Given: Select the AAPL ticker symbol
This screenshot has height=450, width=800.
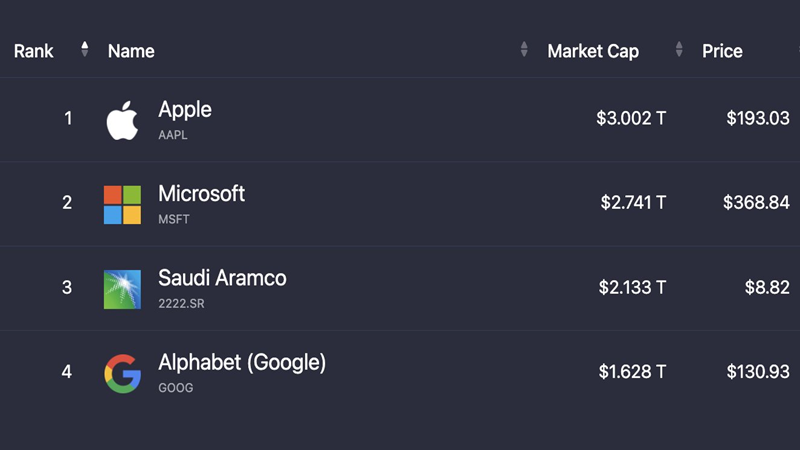Looking at the screenshot, I should (173, 135).
